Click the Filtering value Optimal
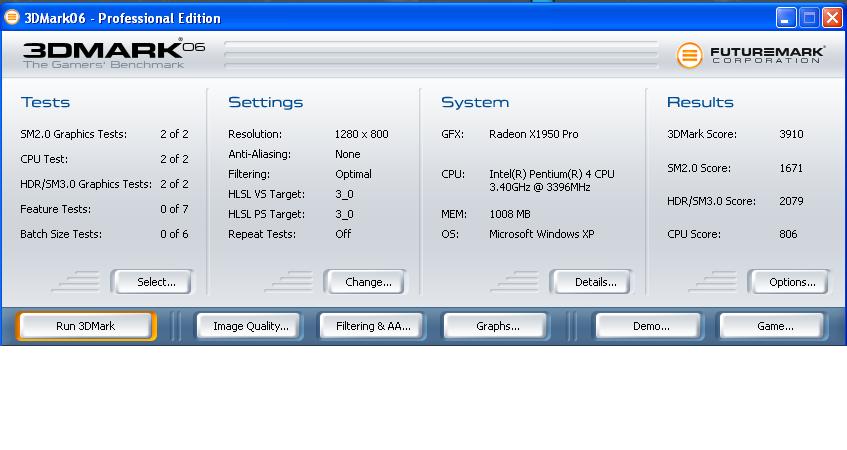The image size is (847, 450). (x=353, y=174)
